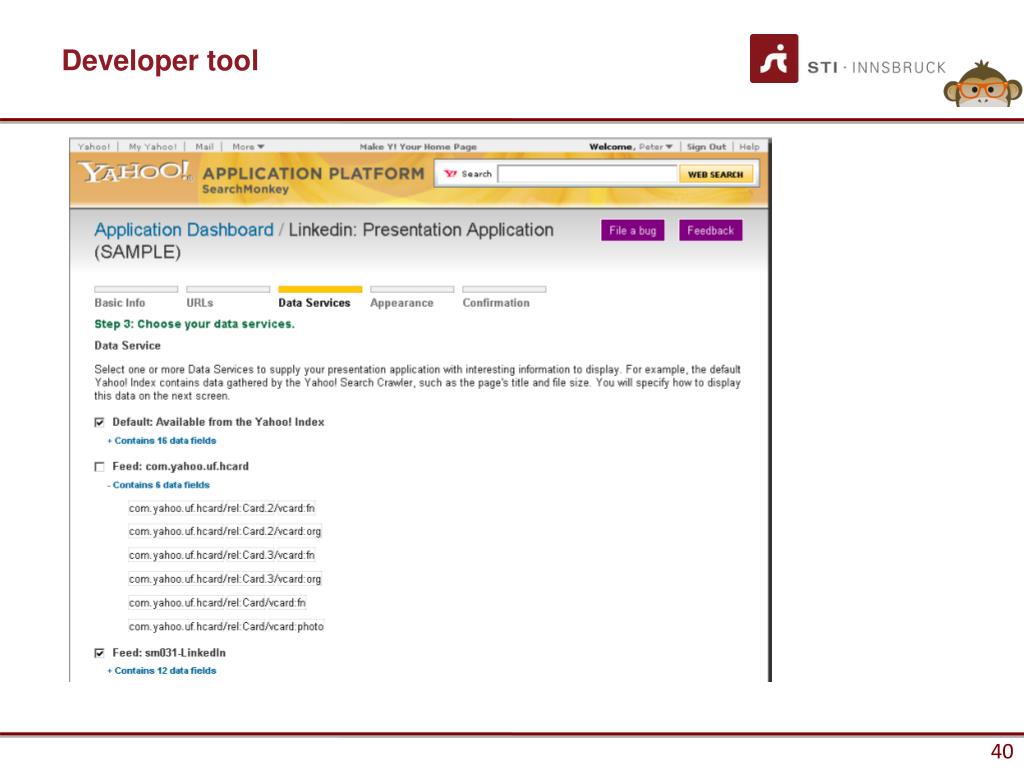
Task: Click the Developer tool slide title
Action: [160, 60]
